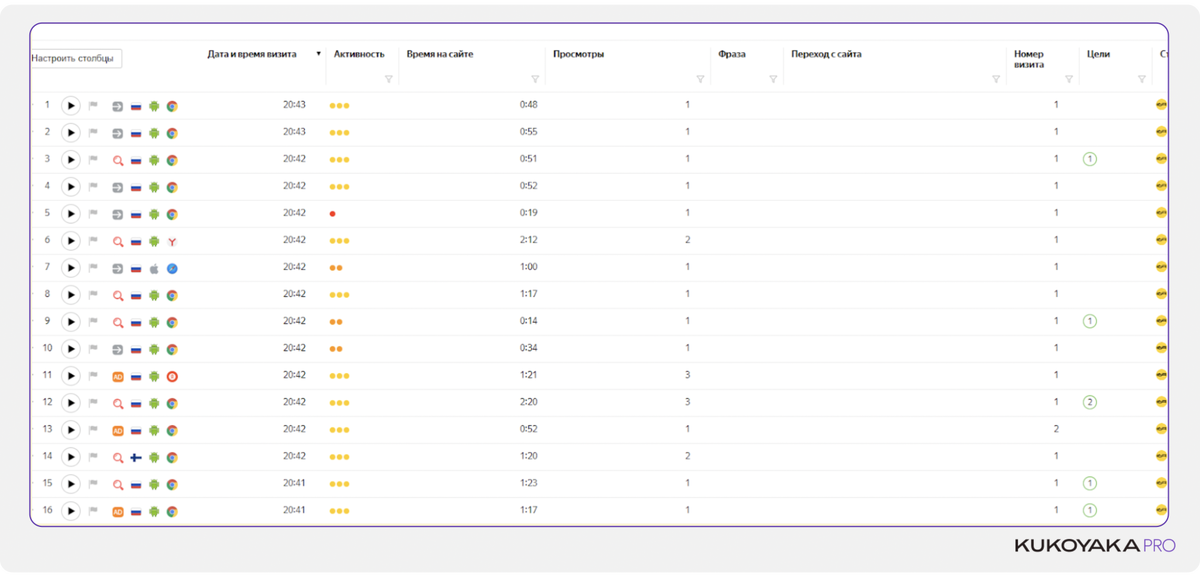Play the session recording in row 16
The width and height of the screenshot is (1200, 577).
click(x=70, y=510)
